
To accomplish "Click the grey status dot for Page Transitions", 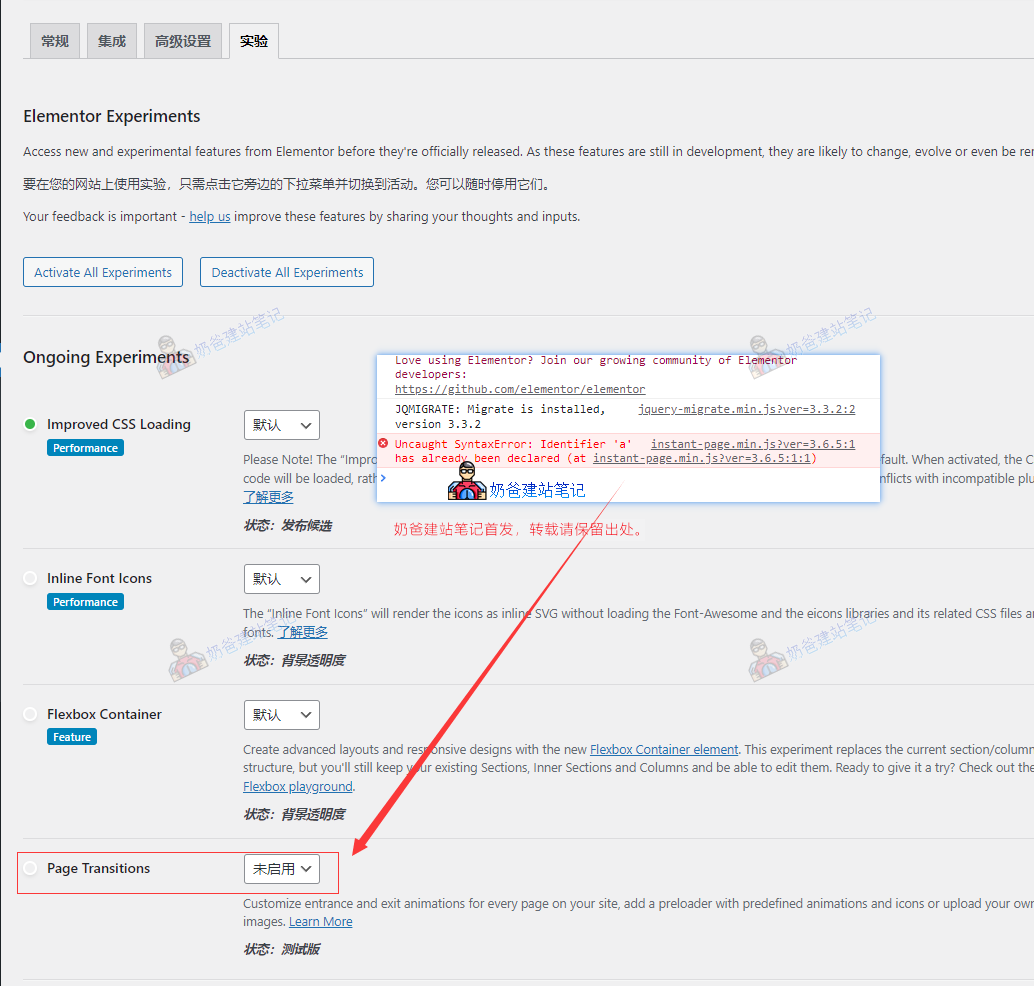I will 30,868.
